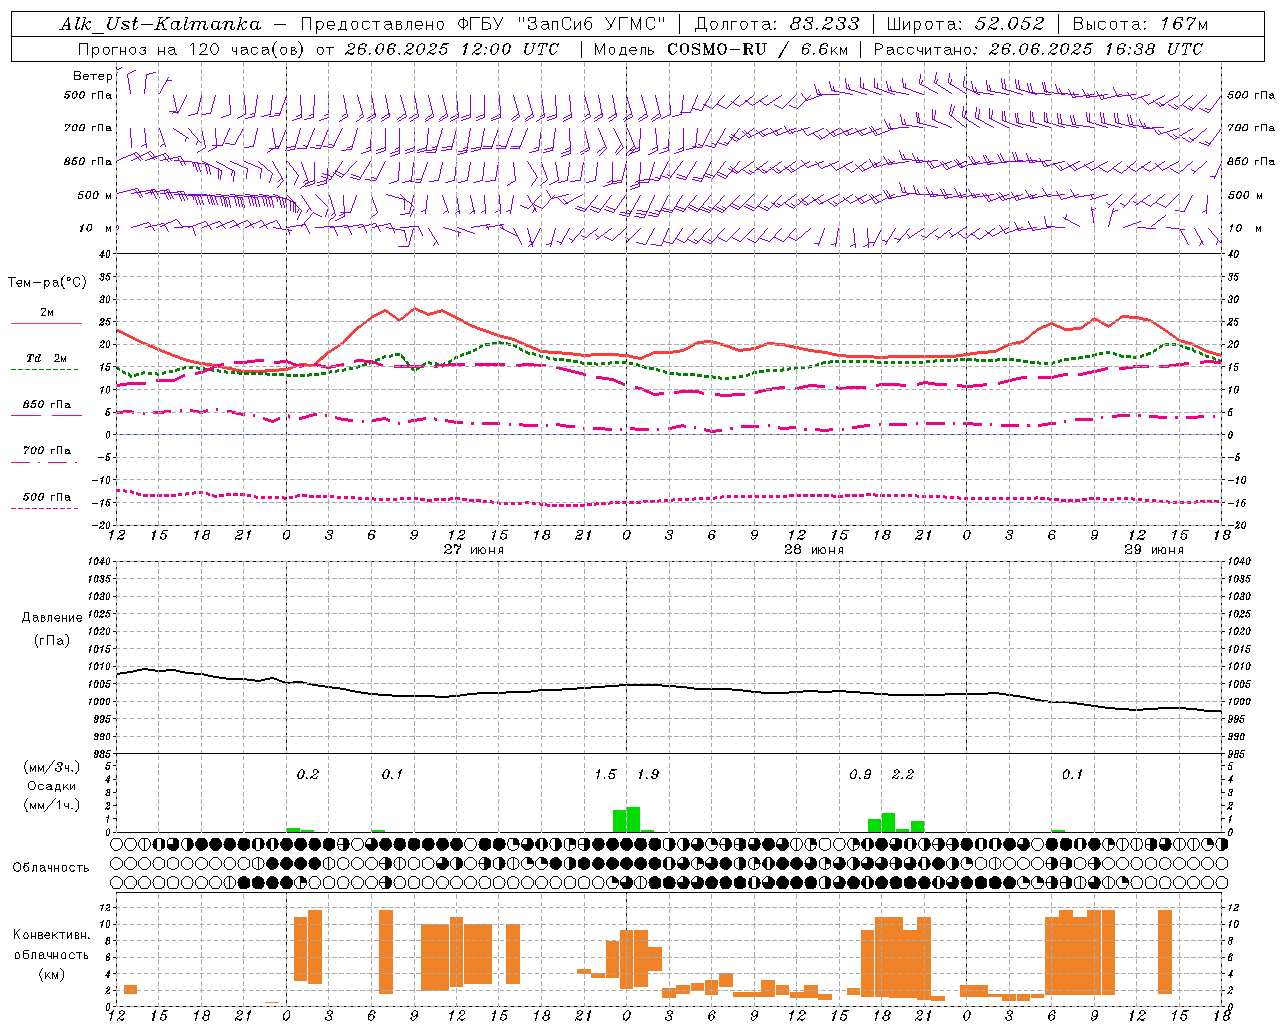This screenshot has height=1024, width=1280.
Task: Click the (мм/1ч.) precipitation unit label
Action: (x=52, y=805)
